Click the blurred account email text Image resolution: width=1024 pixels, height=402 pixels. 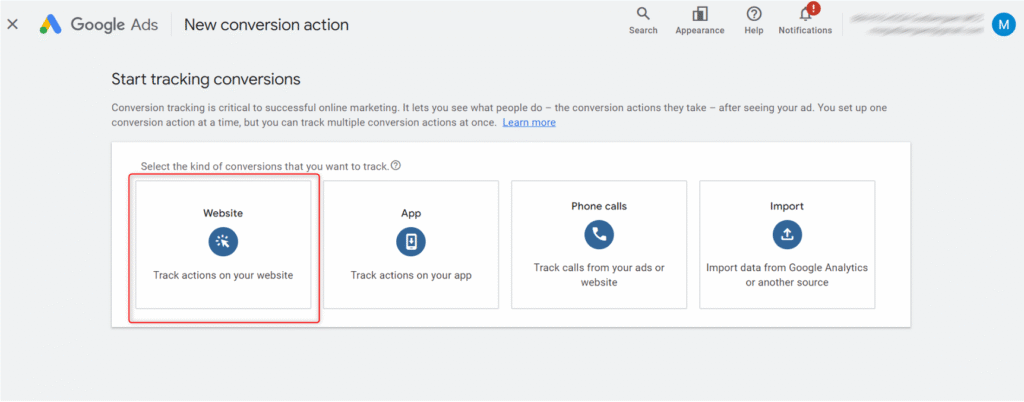click(x=915, y=24)
